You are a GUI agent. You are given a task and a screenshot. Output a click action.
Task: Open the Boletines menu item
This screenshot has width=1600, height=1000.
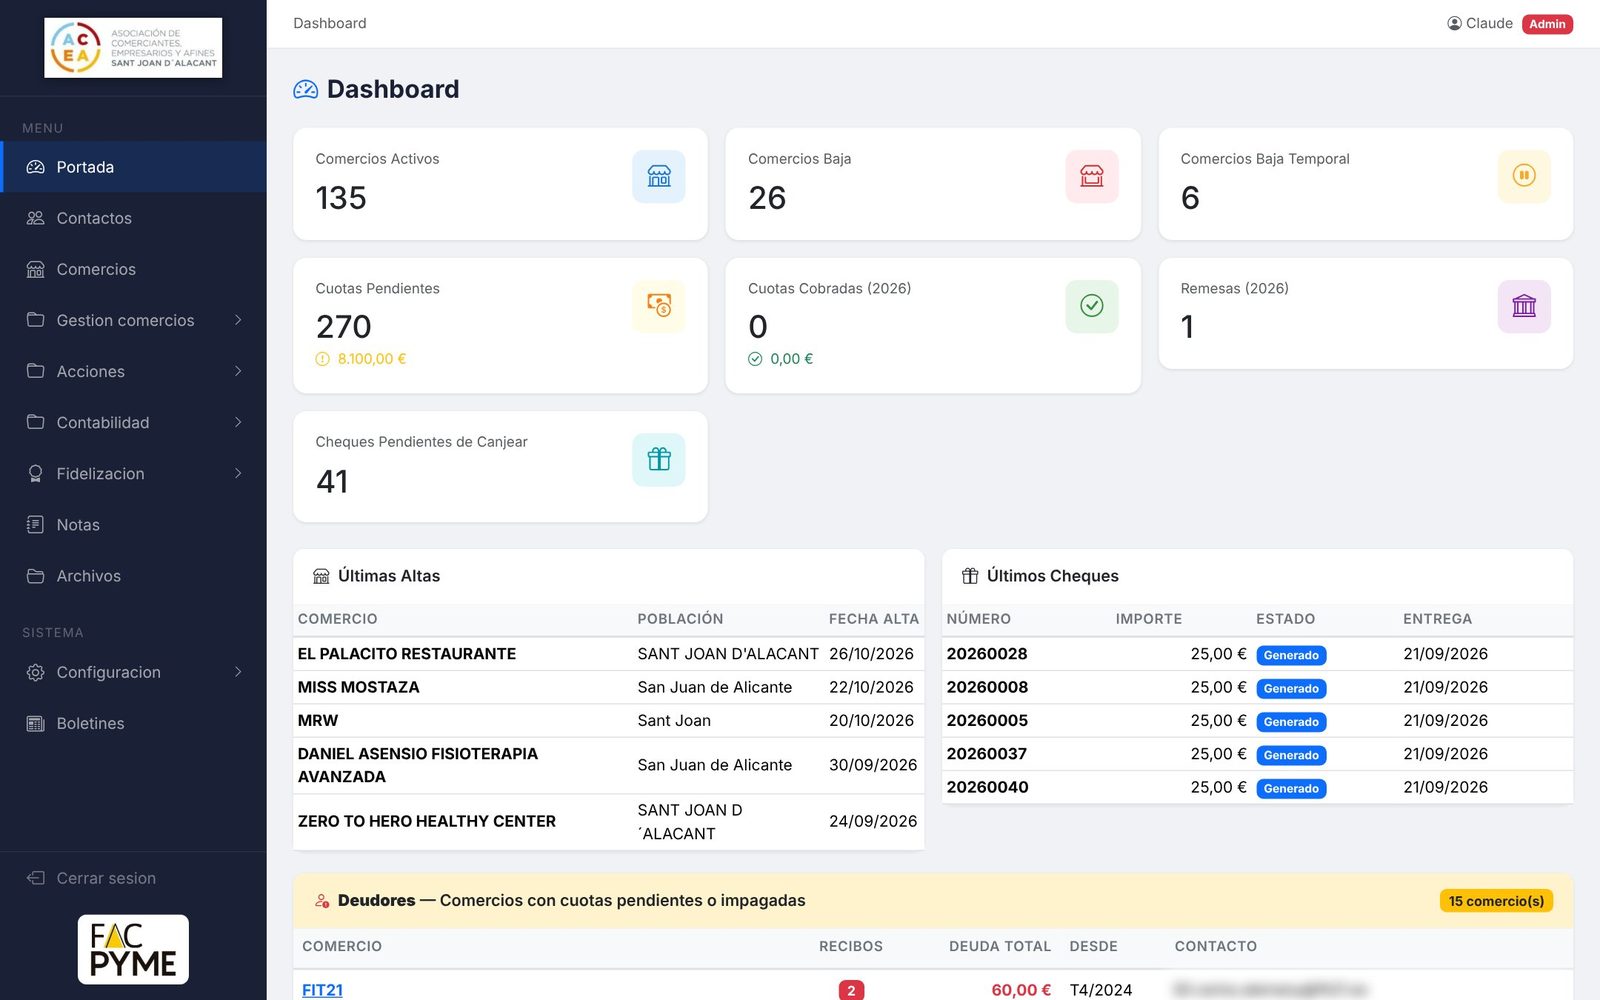(133, 723)
